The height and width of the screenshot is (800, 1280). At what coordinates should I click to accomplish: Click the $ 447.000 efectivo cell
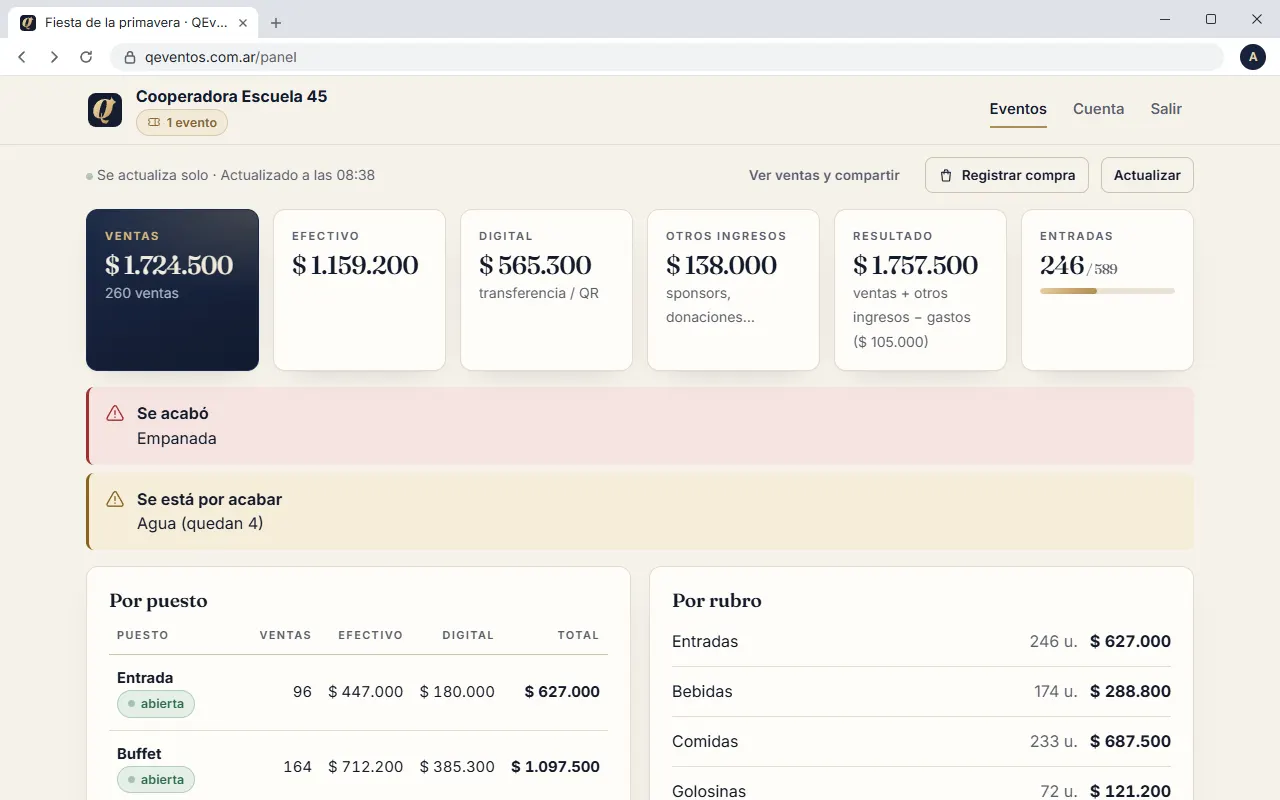(x=366, y=692)
